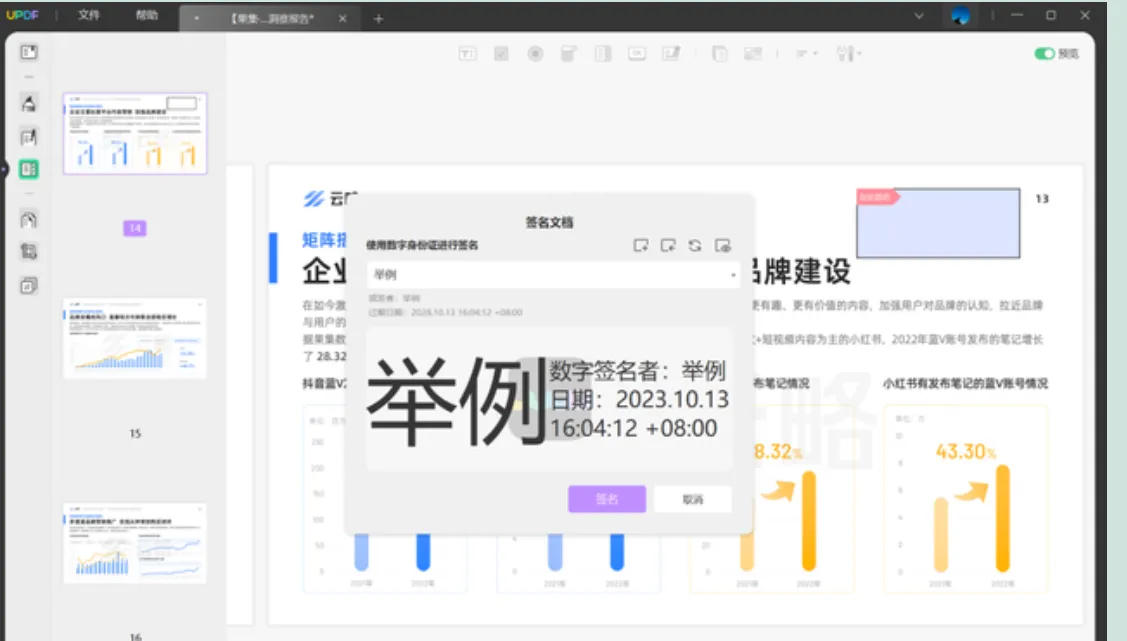Open the form tools wrench dropdown
Image resolution: width=1127 pixels, height=641 pixels.
click(x=849, y=54)
